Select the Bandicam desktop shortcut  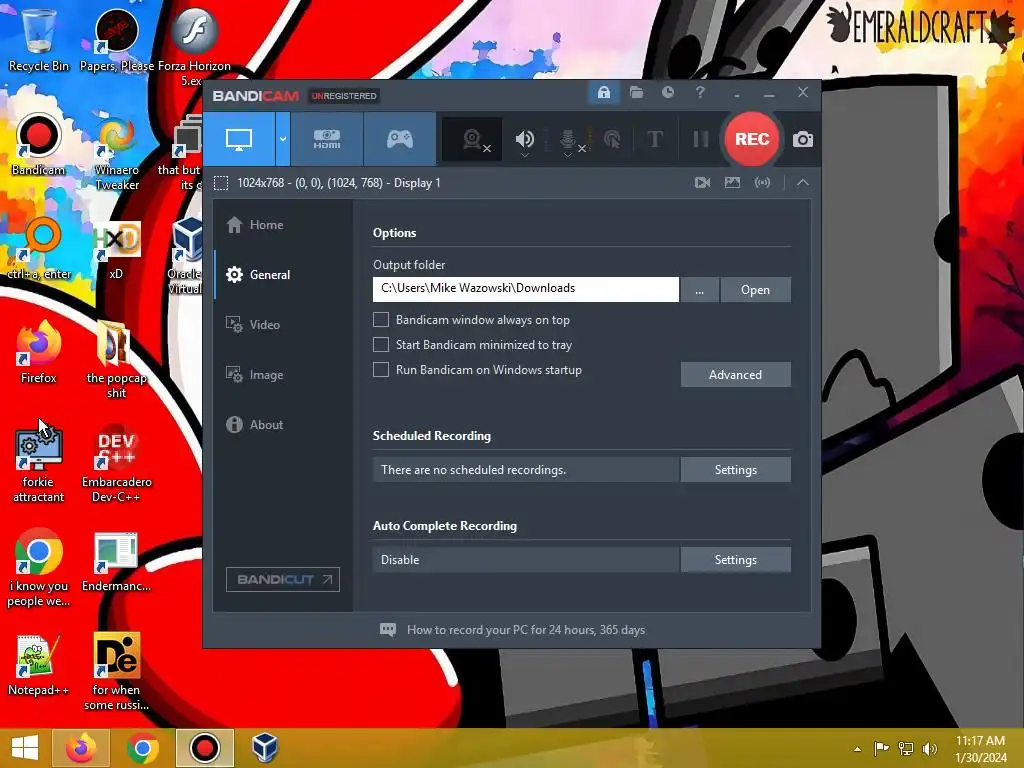pyautogui.click(x=39, y=145)
